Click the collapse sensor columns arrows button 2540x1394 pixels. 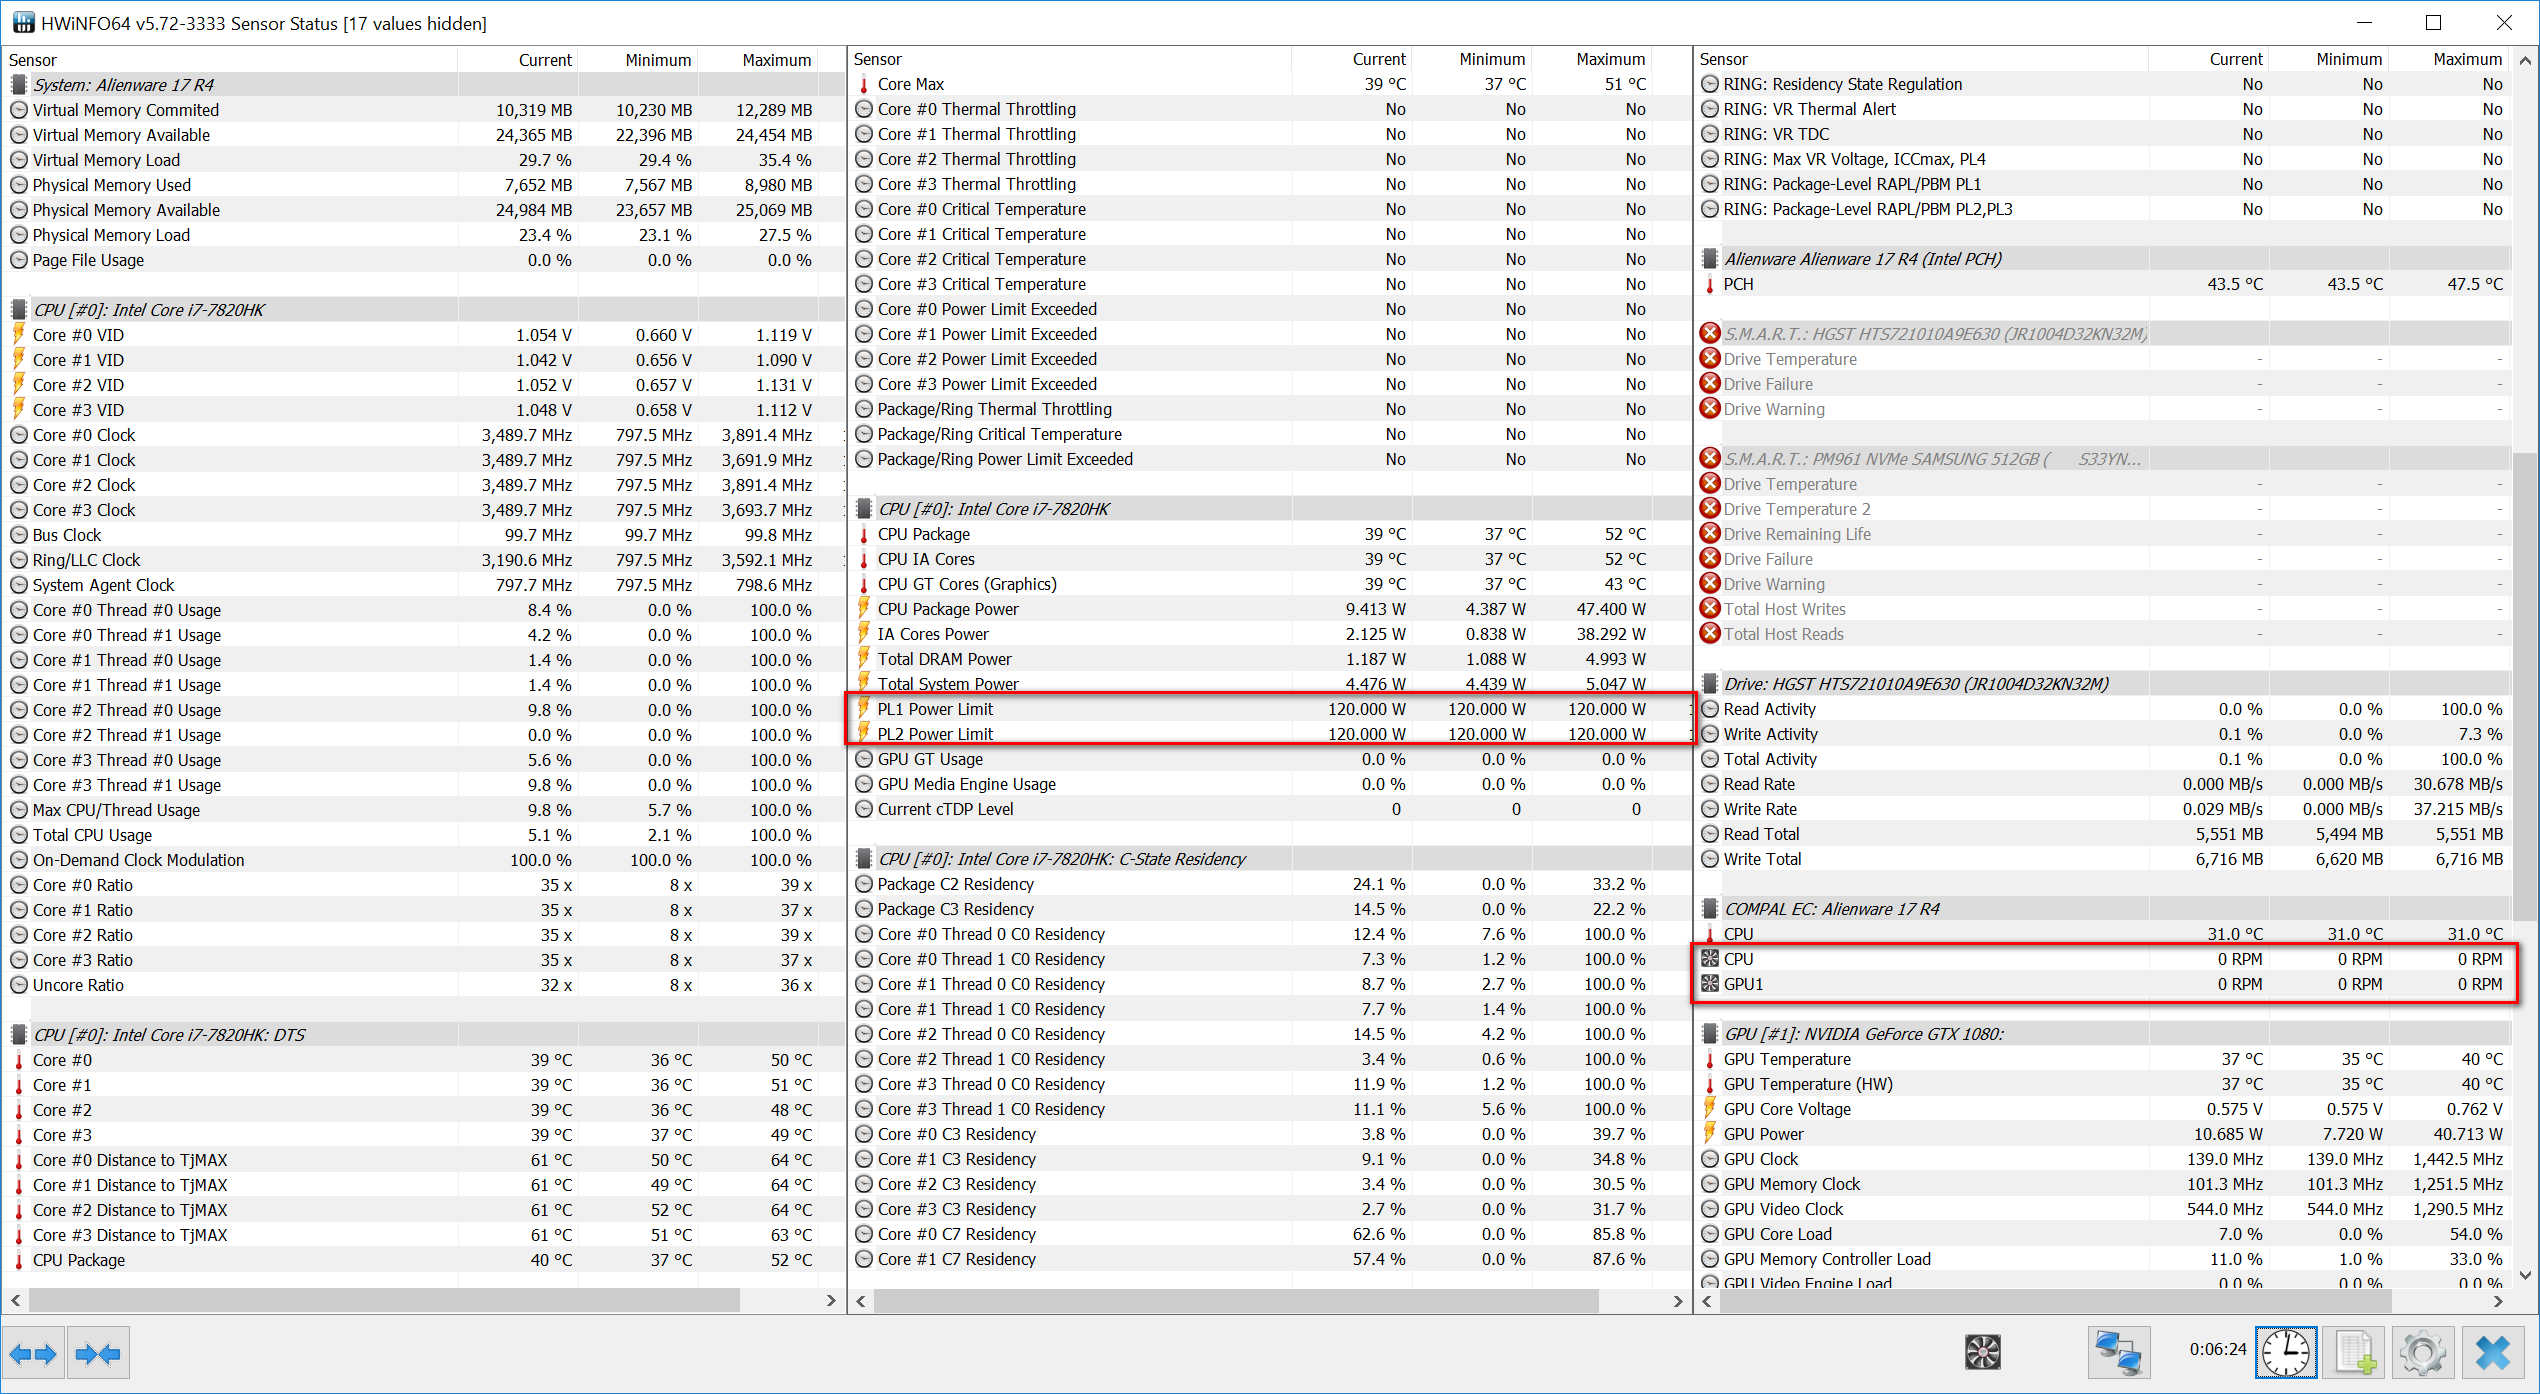pyautogui.click(x=98, y=1354)
